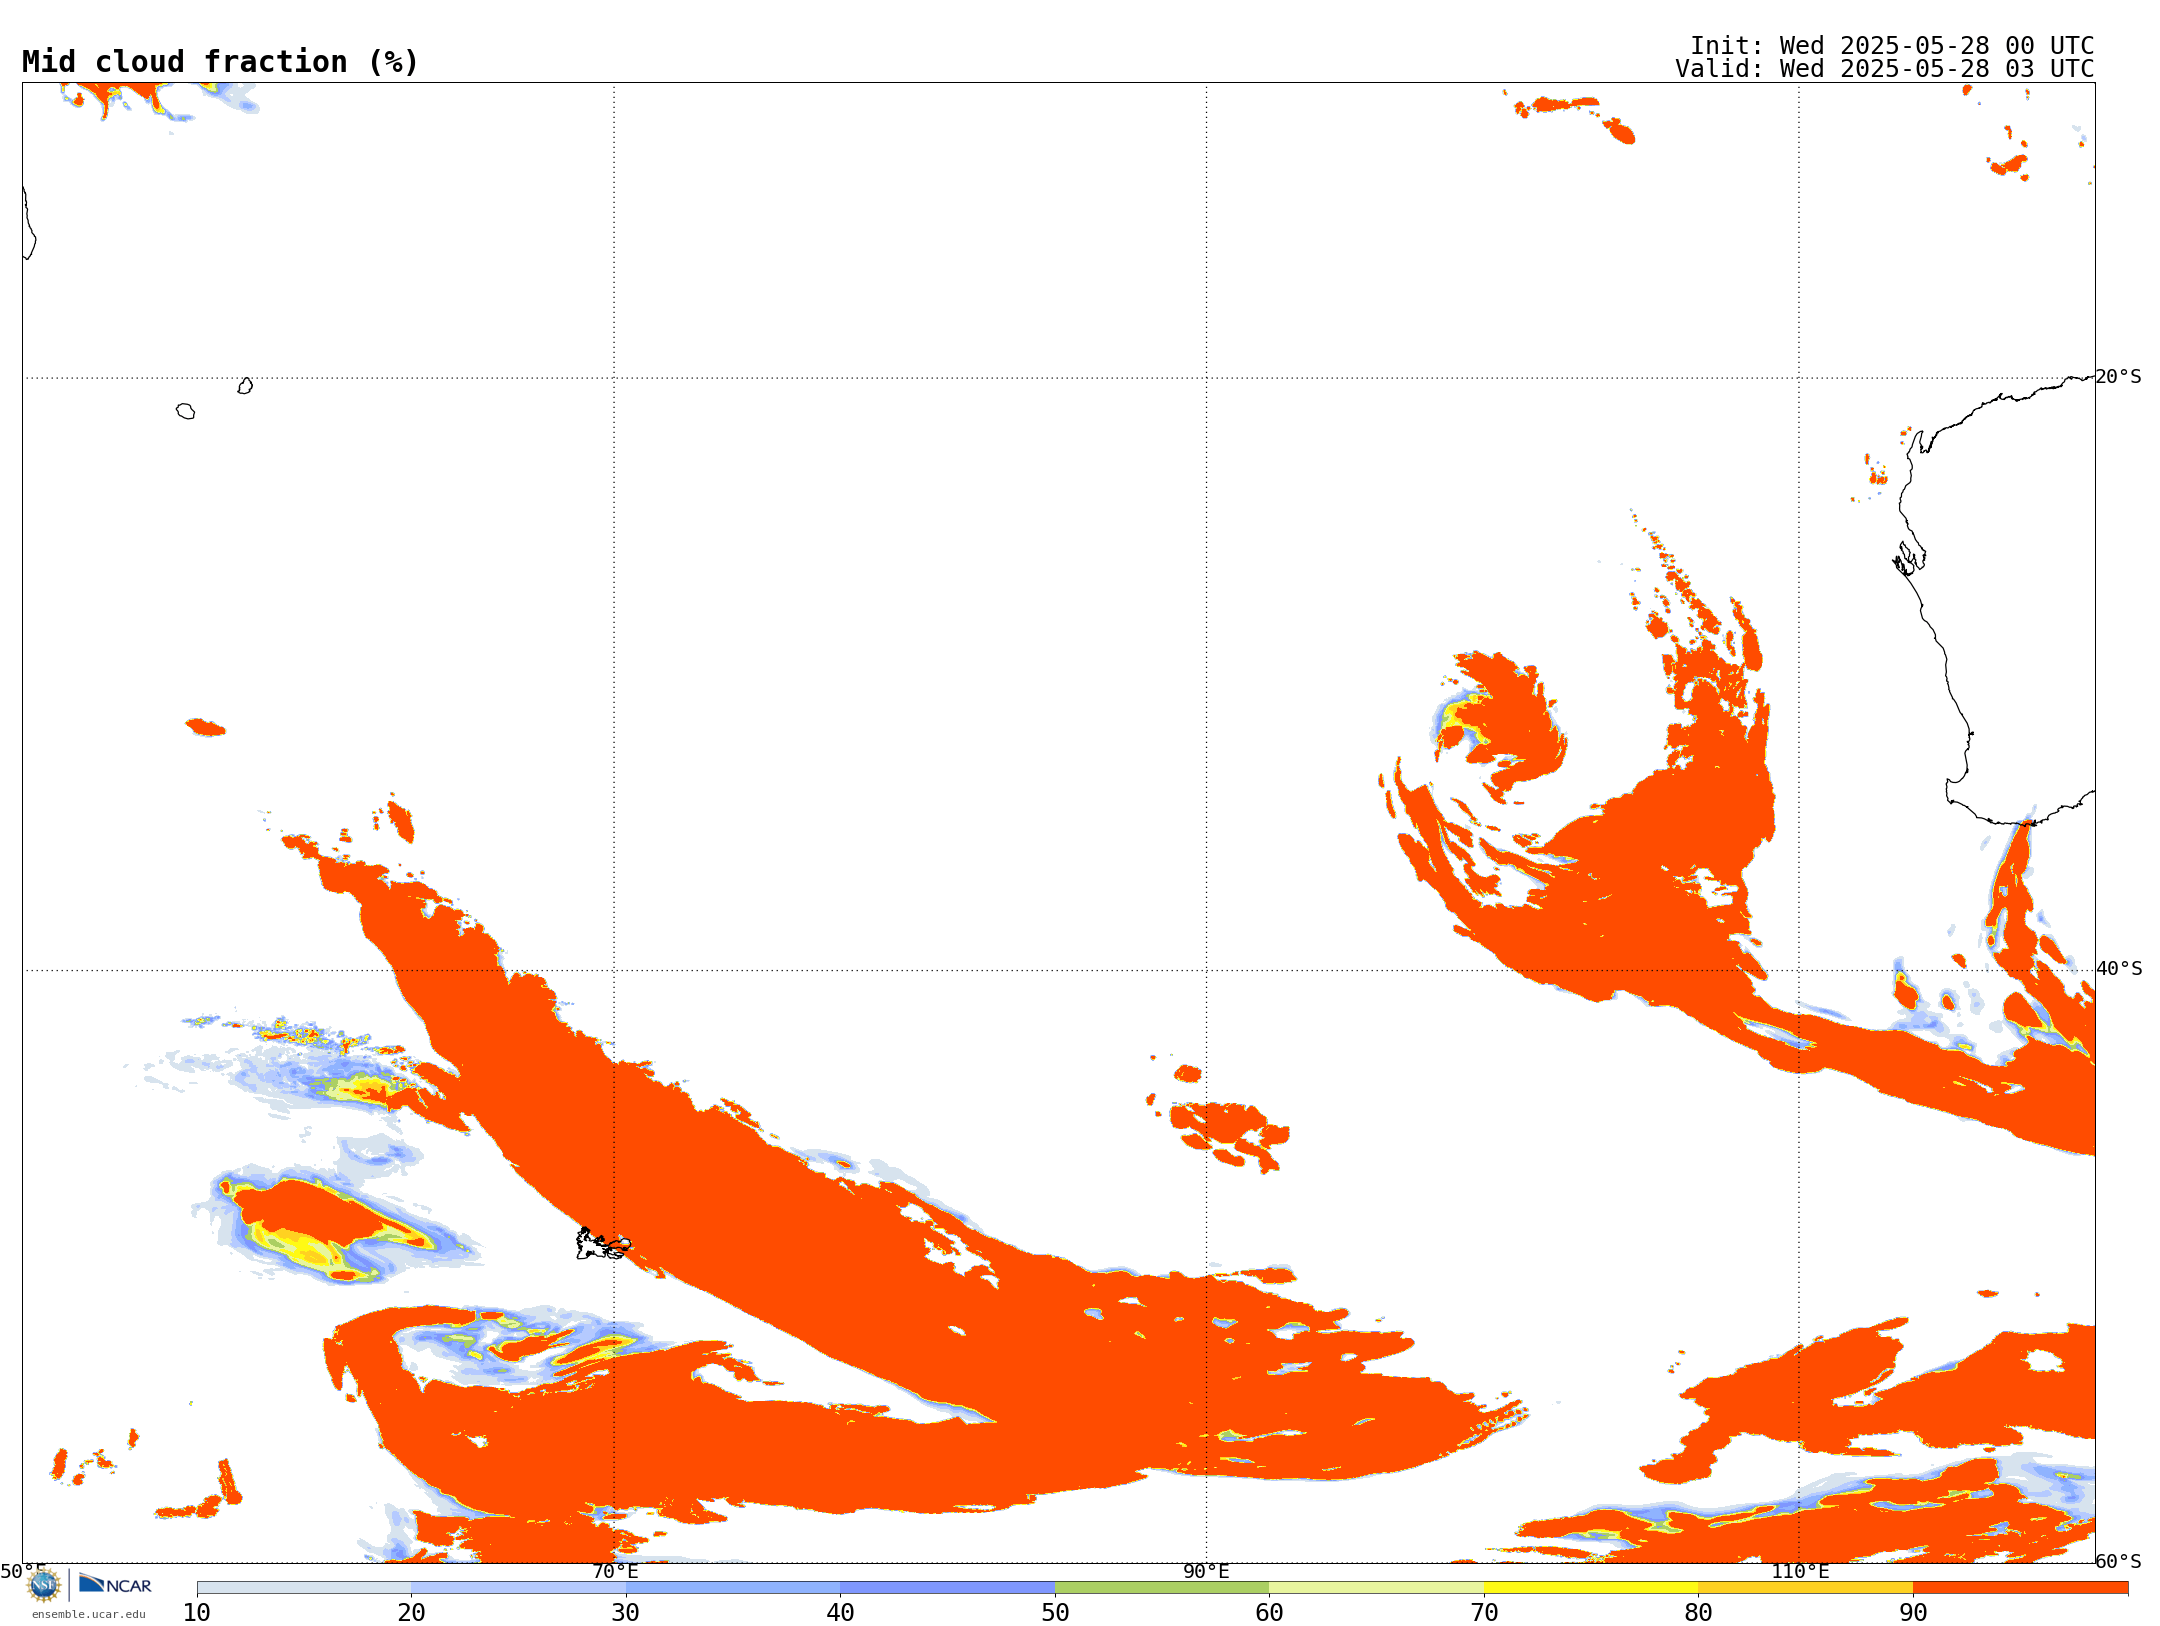Click the colorbar tick label 70

(x=1484, y=1612)
